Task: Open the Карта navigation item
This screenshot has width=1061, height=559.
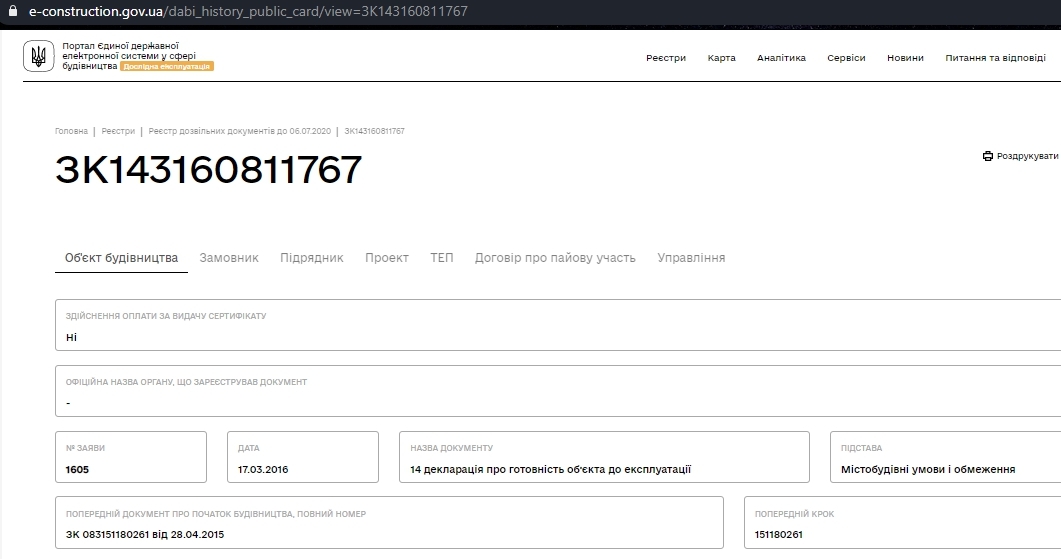Action: 721,58
